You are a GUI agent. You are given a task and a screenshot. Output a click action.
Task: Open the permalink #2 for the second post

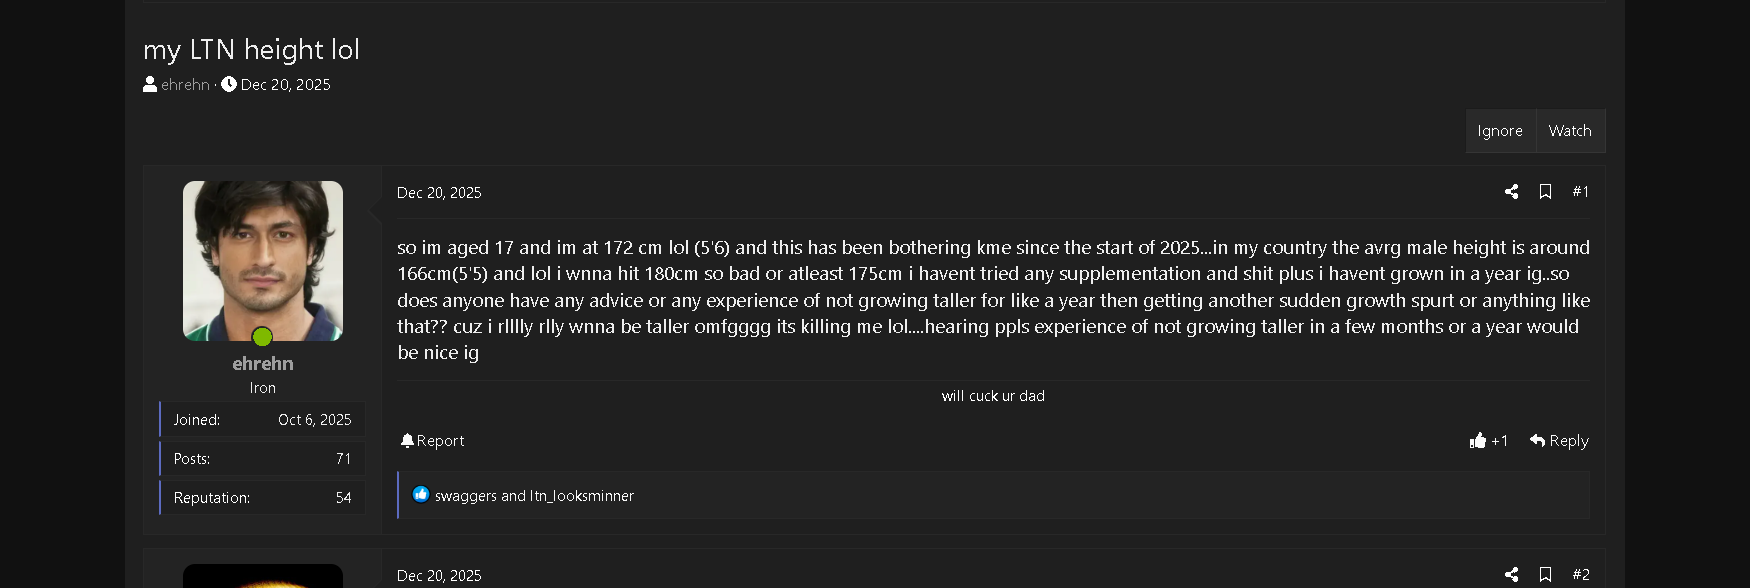point(1581,574)
